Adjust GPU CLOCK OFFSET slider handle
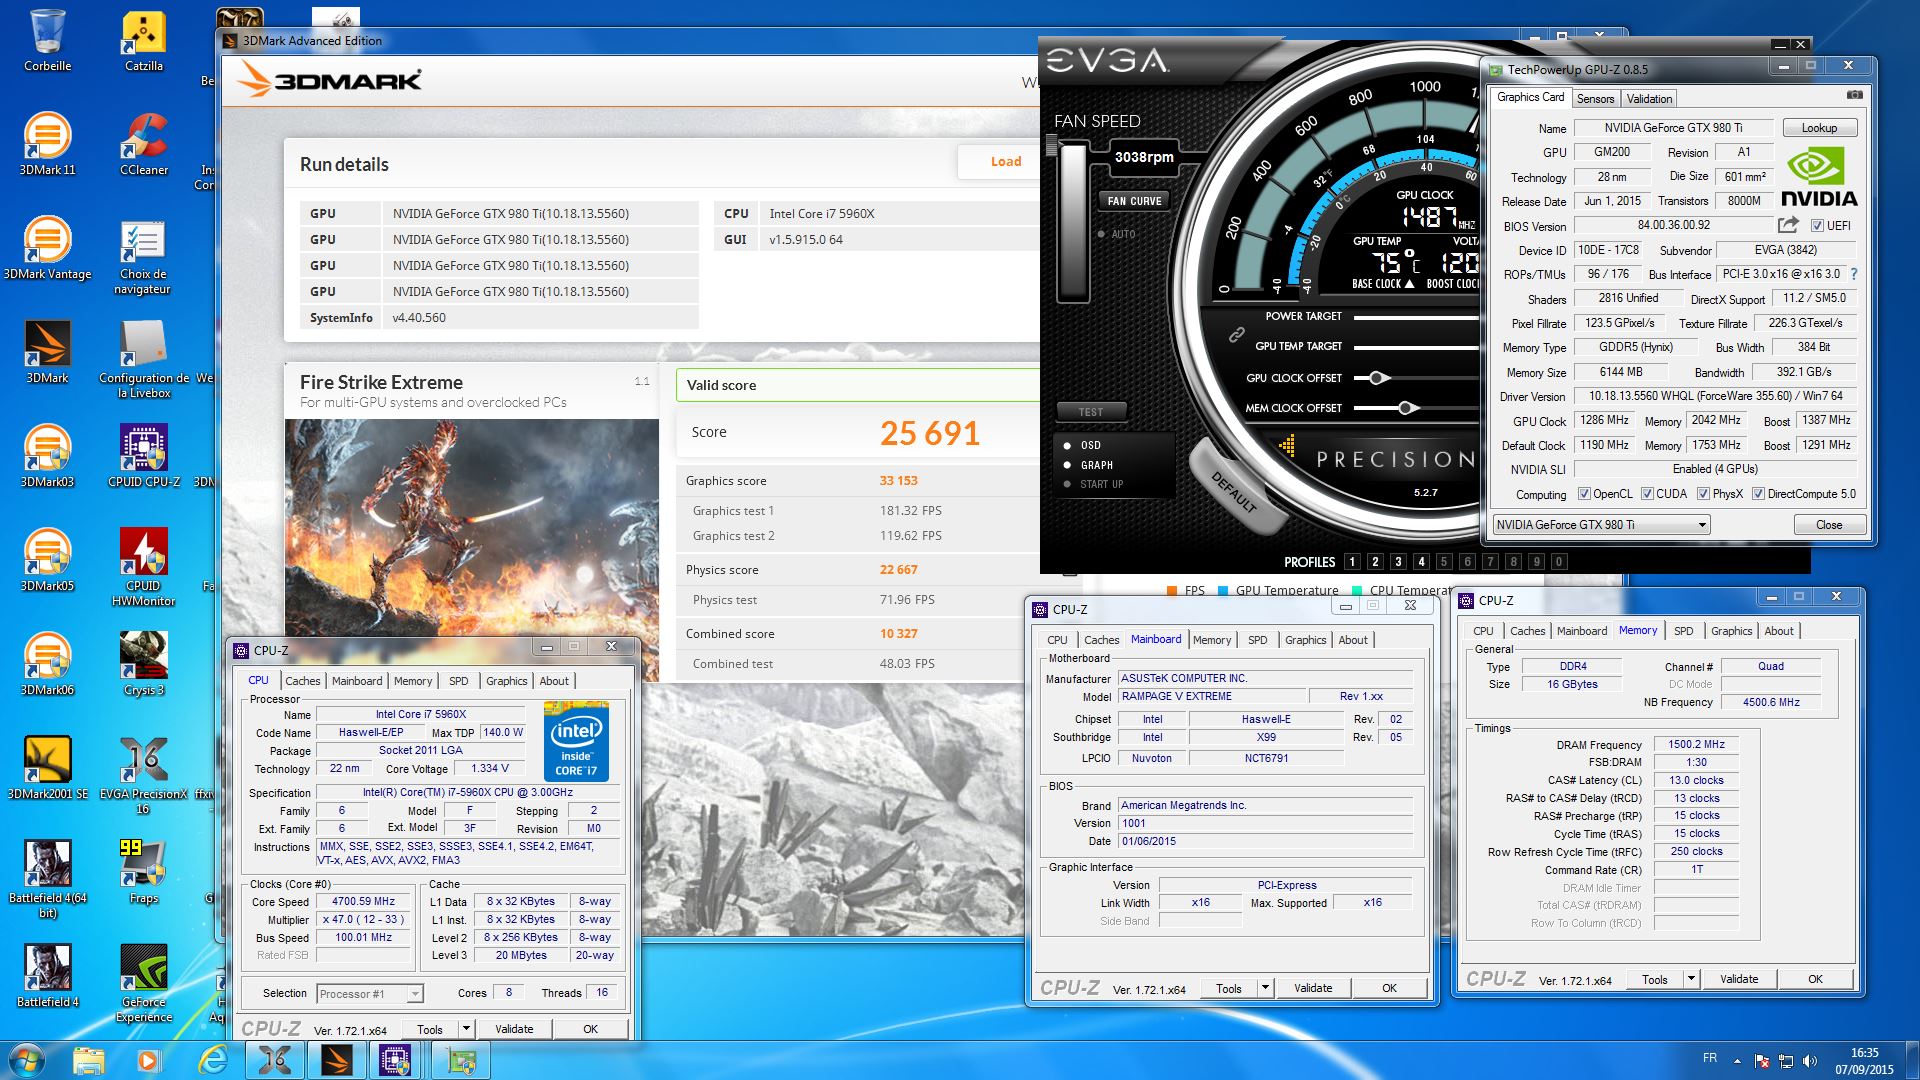The height and width of the screenshot is (1080, 1920). click(x=1378, y=378)
